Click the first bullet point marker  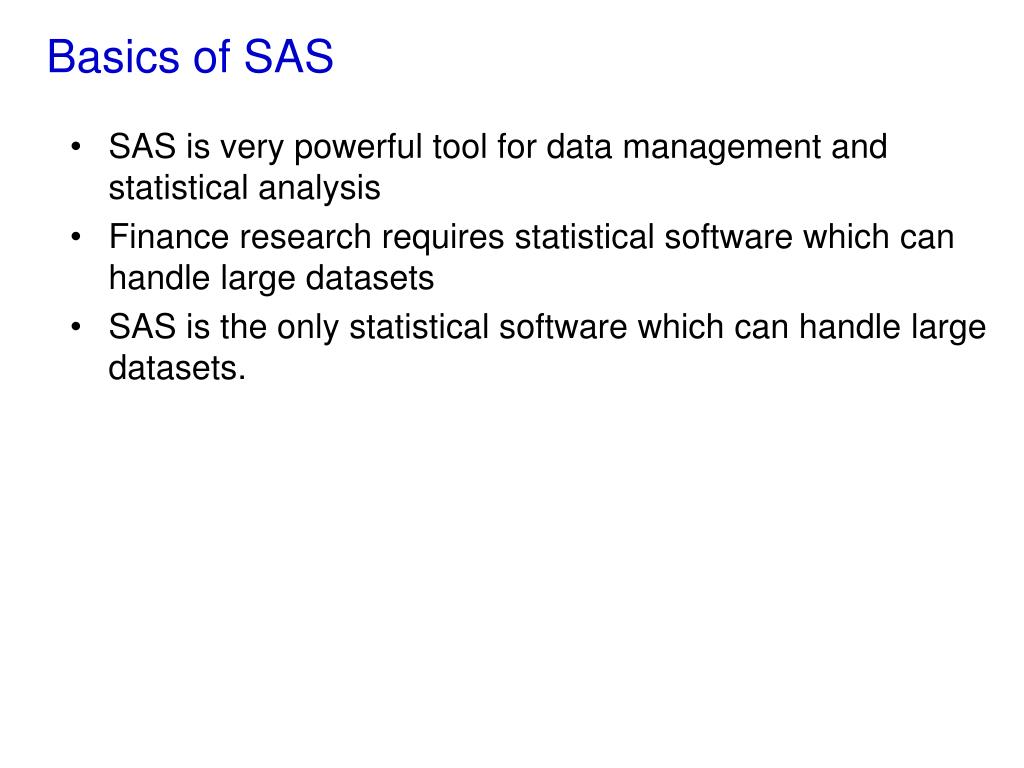pos(78,148)
